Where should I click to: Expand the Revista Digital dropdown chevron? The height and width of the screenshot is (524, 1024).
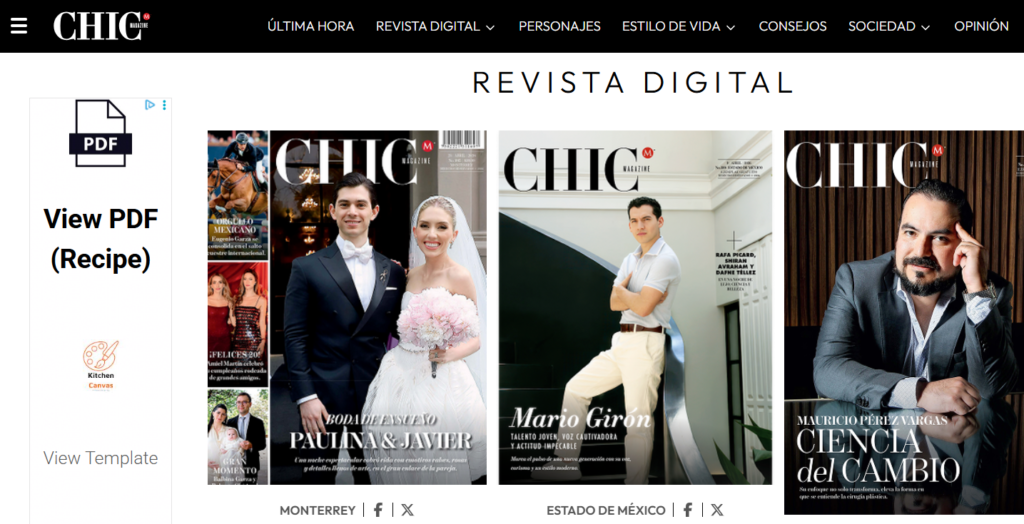(490, 27)
